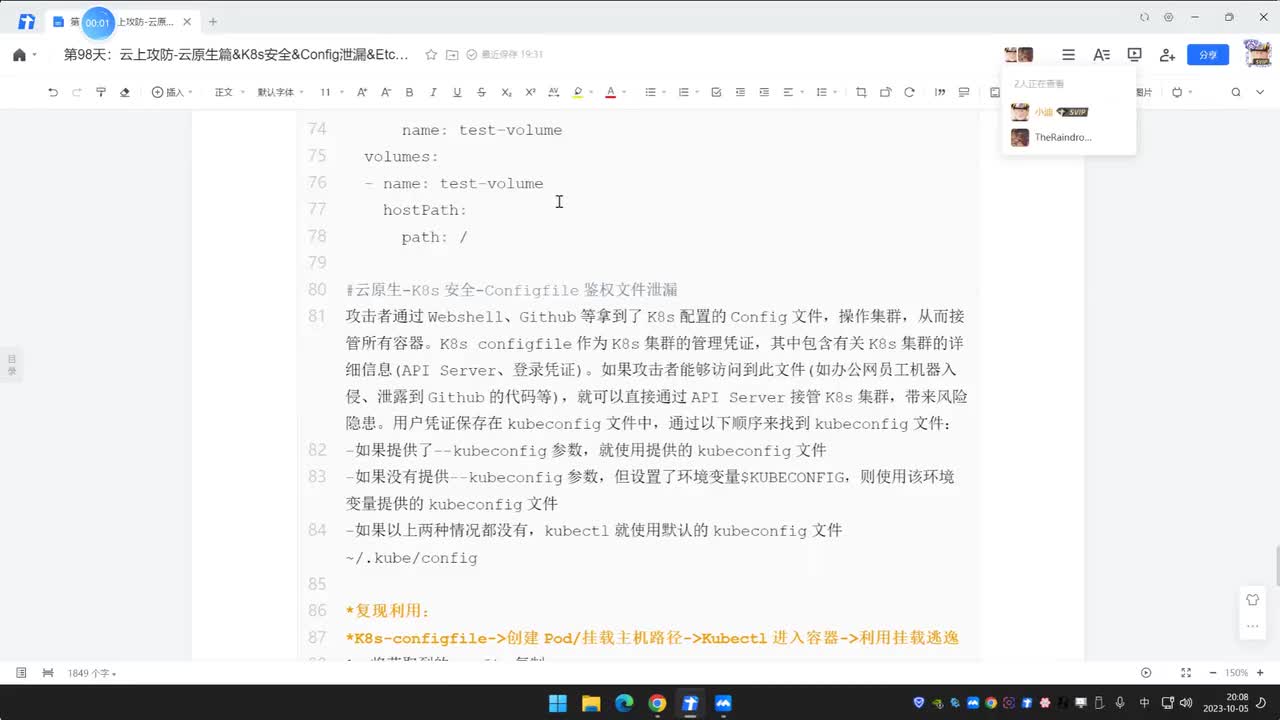Click the collaborator avatars group
This screenshot has height=720, width=1280.
(x=1019, y=55)
